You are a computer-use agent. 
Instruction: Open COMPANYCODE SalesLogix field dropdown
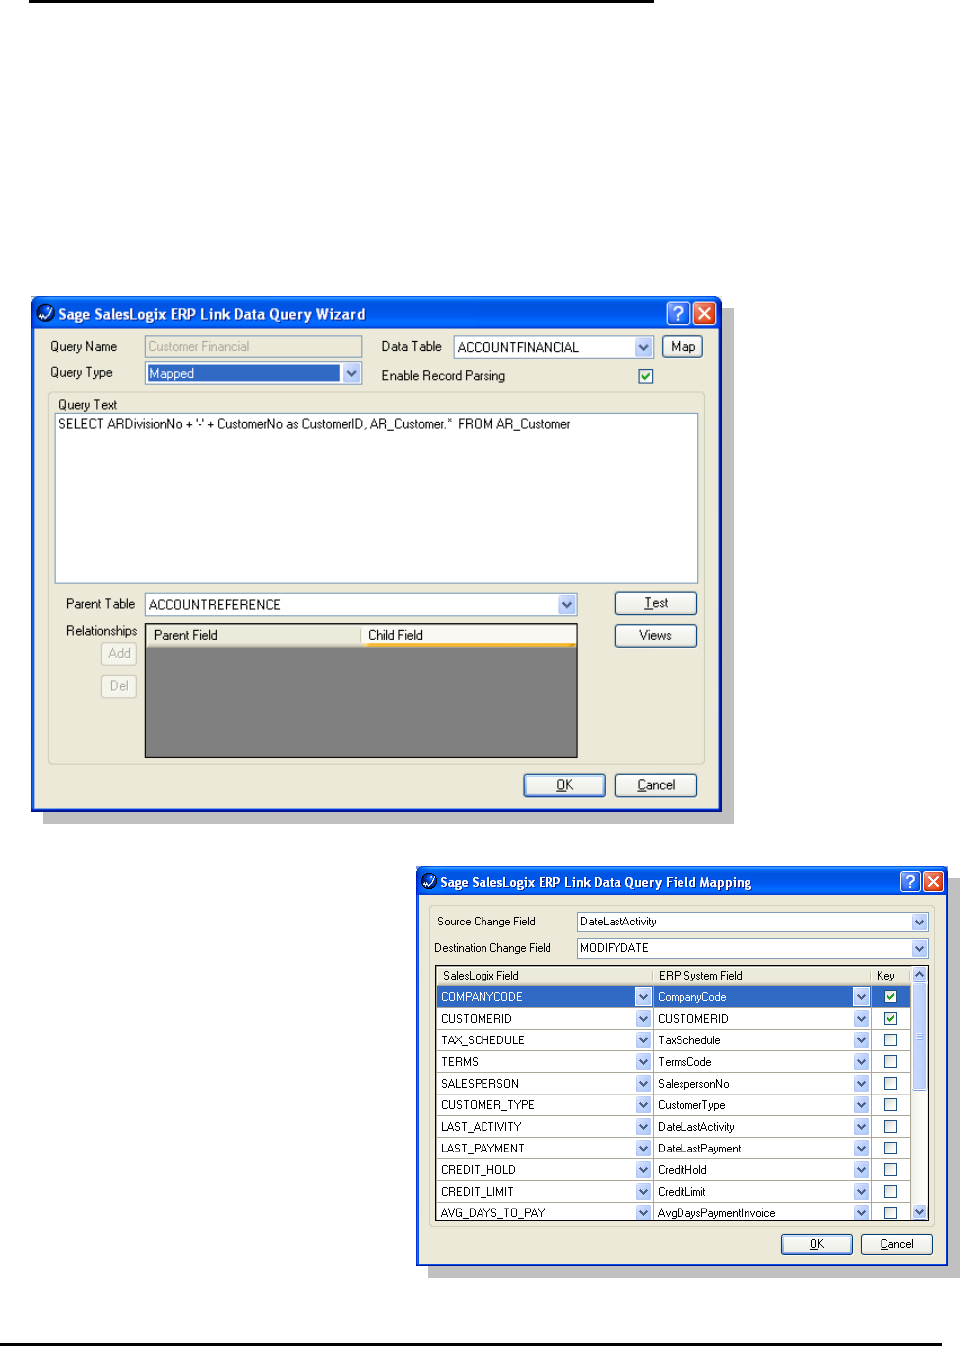point(644,997)
